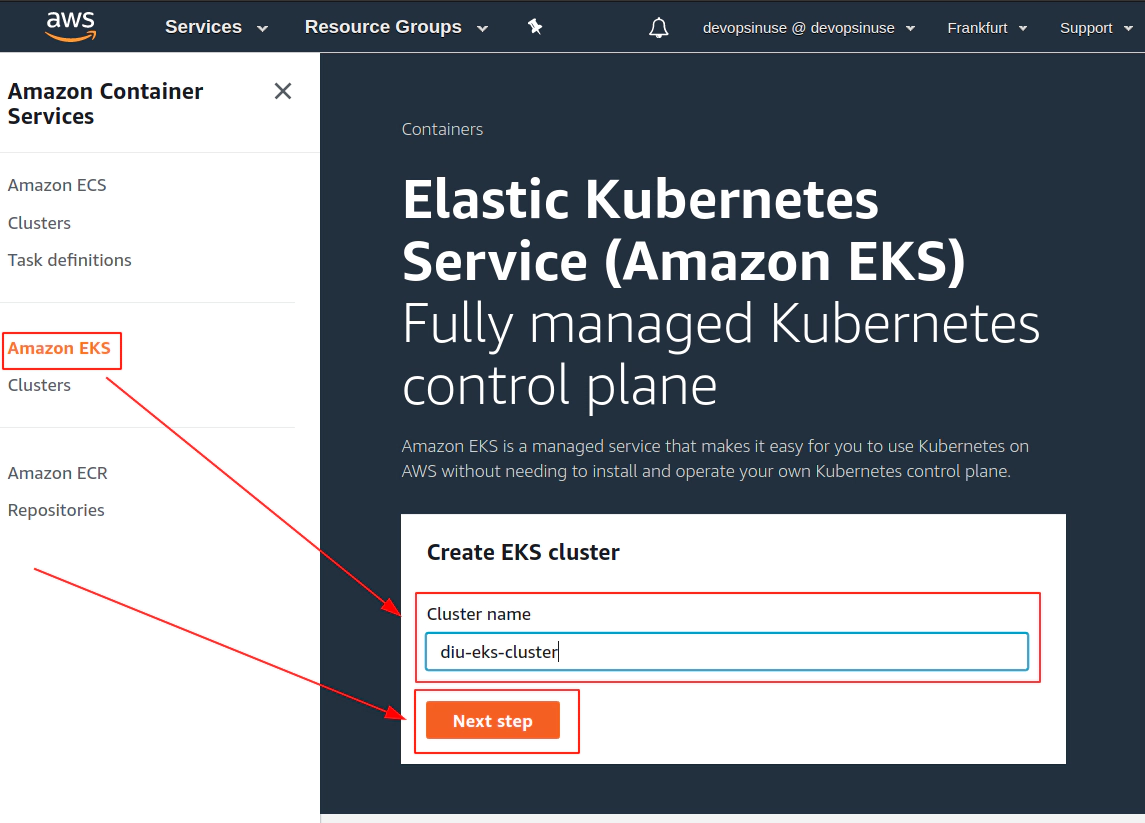
Task: Click the AWS logo home icon
Action: pyautogui.click(x=71, y=26)
